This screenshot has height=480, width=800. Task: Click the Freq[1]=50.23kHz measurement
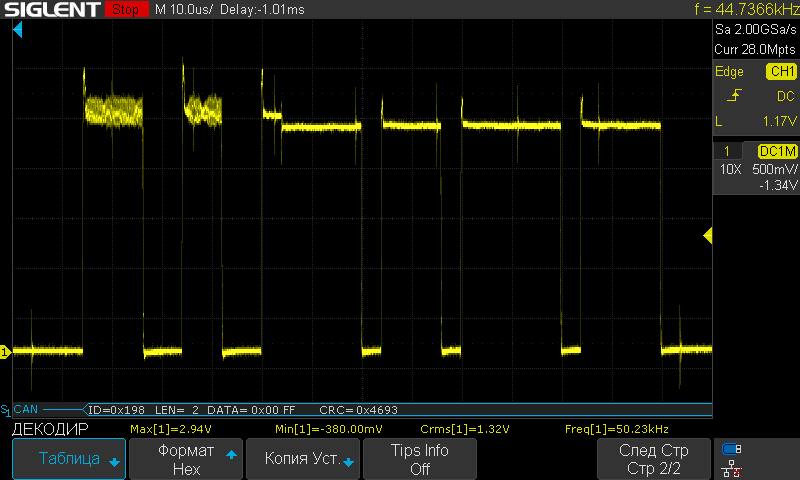616,429
